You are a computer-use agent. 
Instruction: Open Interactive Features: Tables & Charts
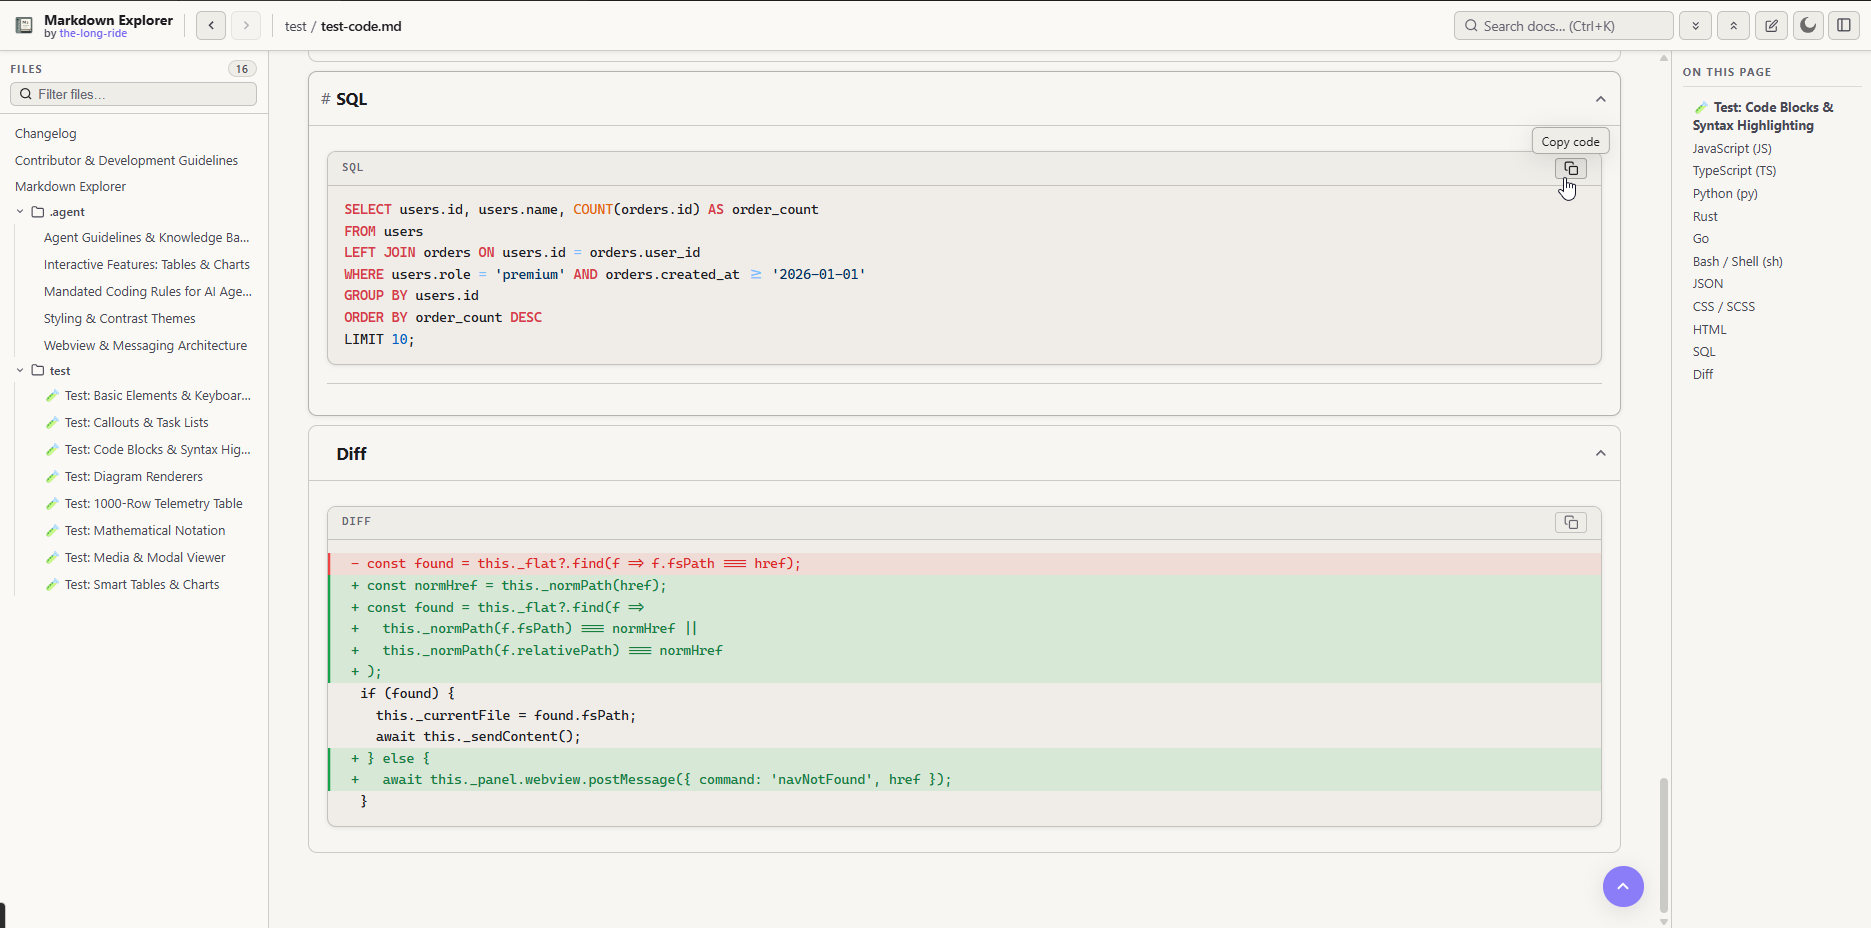click(146, 265)
